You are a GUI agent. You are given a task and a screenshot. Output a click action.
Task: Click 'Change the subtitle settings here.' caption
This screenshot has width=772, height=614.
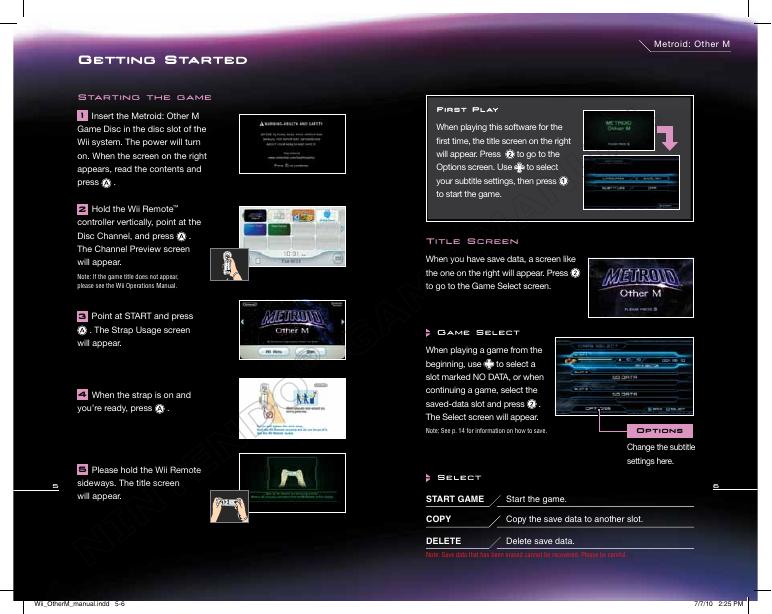pos(661,454)
